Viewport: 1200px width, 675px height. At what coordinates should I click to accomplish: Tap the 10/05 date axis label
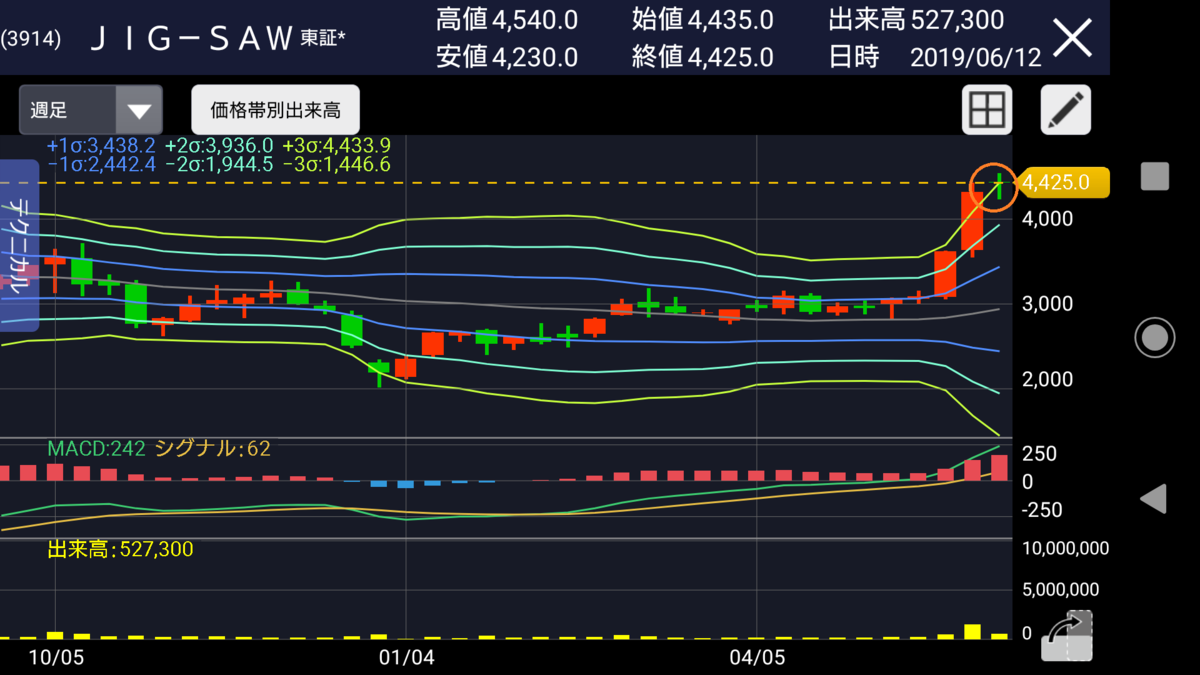point(55,657)
